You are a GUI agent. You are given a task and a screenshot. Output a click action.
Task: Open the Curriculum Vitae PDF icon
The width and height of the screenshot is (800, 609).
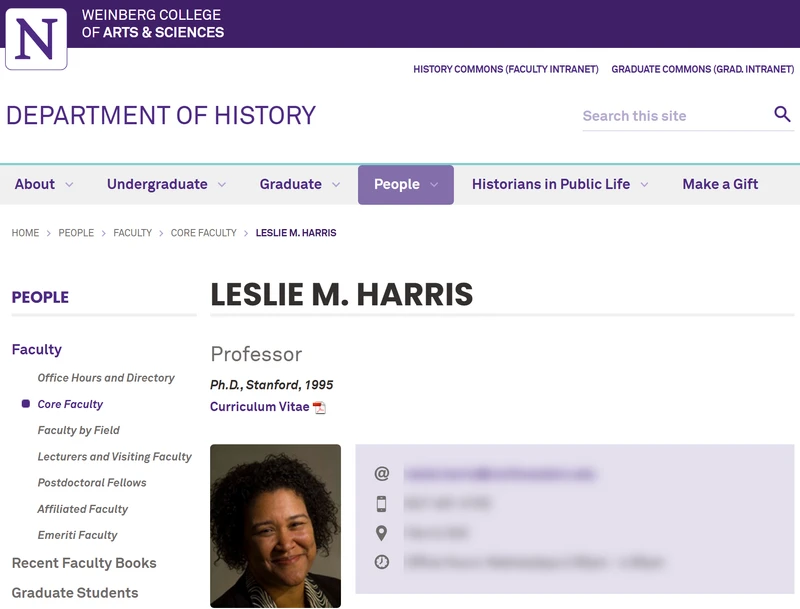tap(319, 408)
